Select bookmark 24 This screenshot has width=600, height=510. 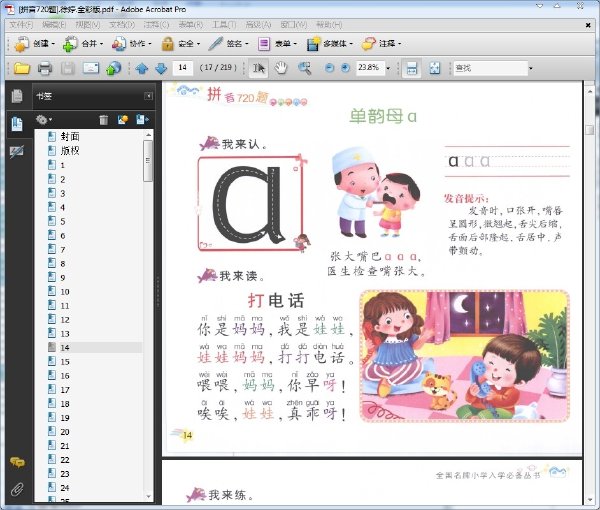(x=65, y=488)
